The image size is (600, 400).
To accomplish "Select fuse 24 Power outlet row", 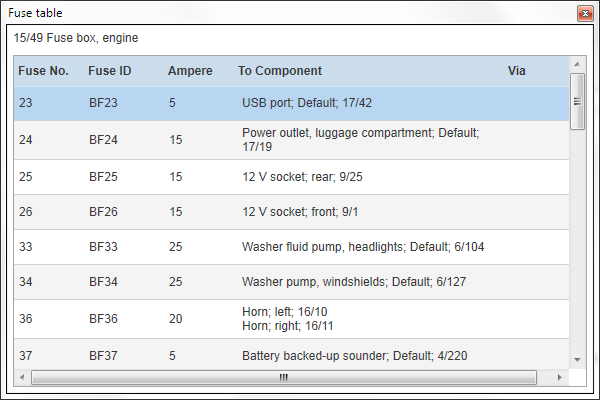I will pos(292,140).
